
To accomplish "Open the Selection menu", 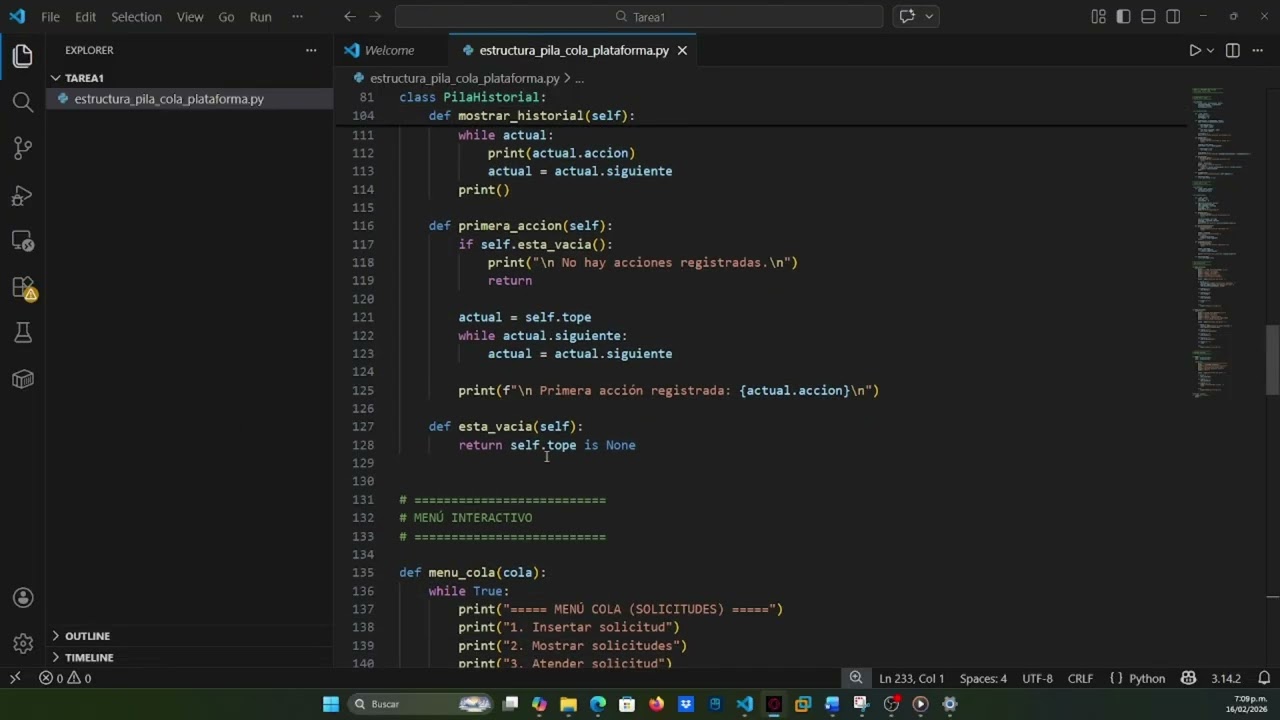I will (x=136, y=17).
